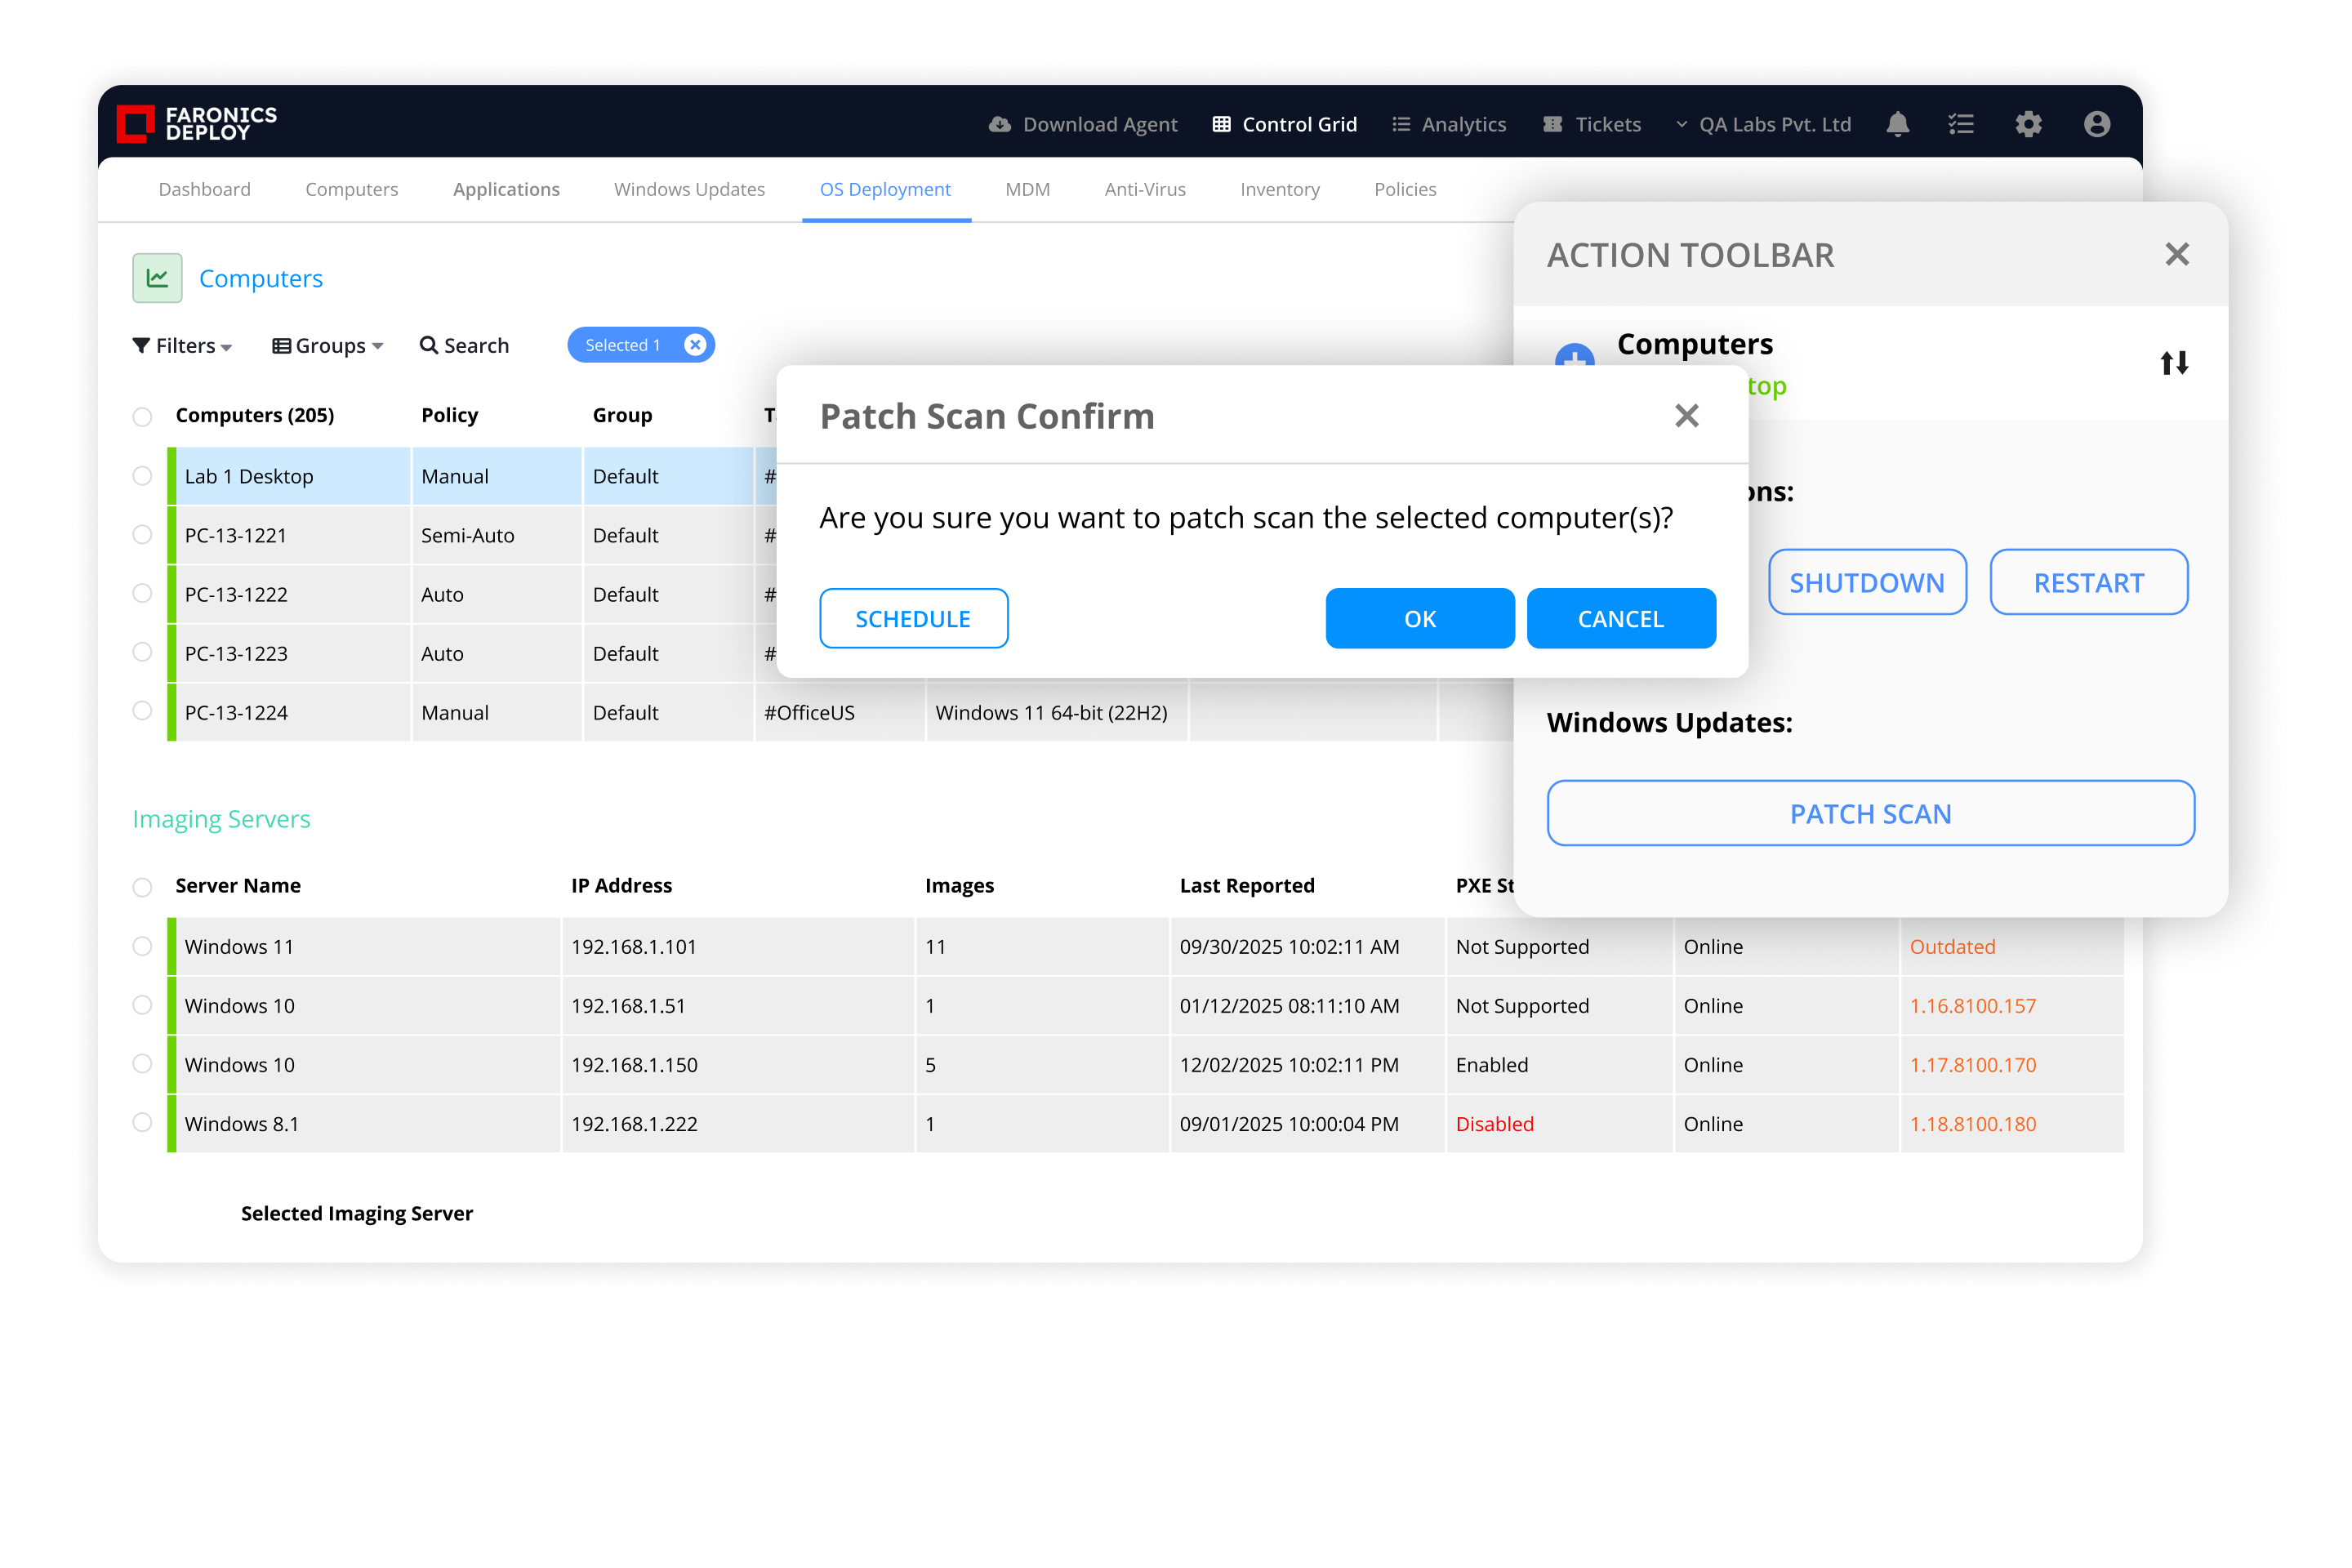Click the green Computers chart icon
This screenshot has width=2352, height=1568.
[x=157, y=278]
